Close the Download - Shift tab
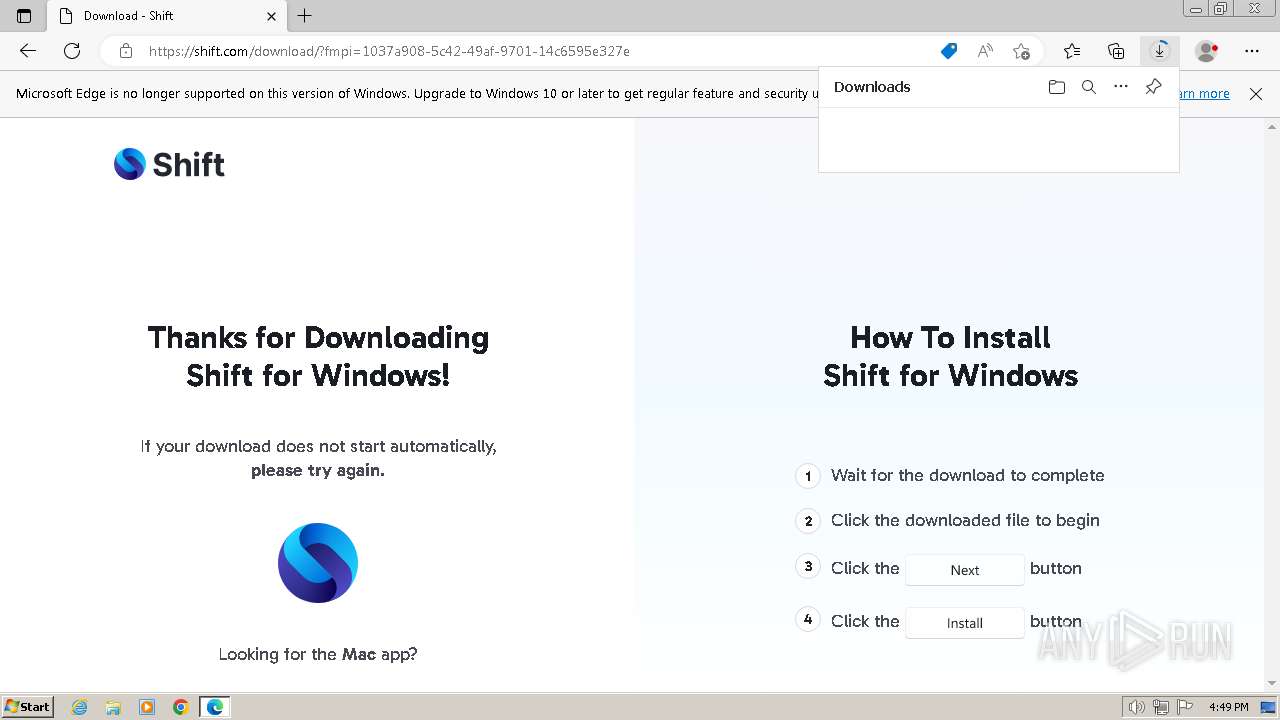Screen dimensions: 1280x720 tap(271, 16)
